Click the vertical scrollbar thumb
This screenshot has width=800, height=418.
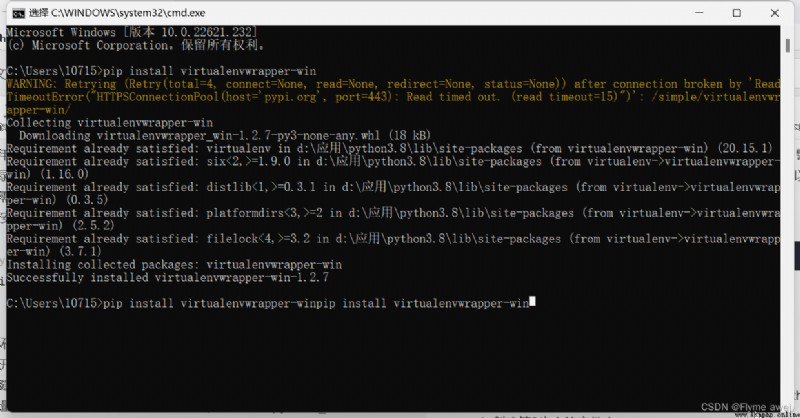coord(788,44)
